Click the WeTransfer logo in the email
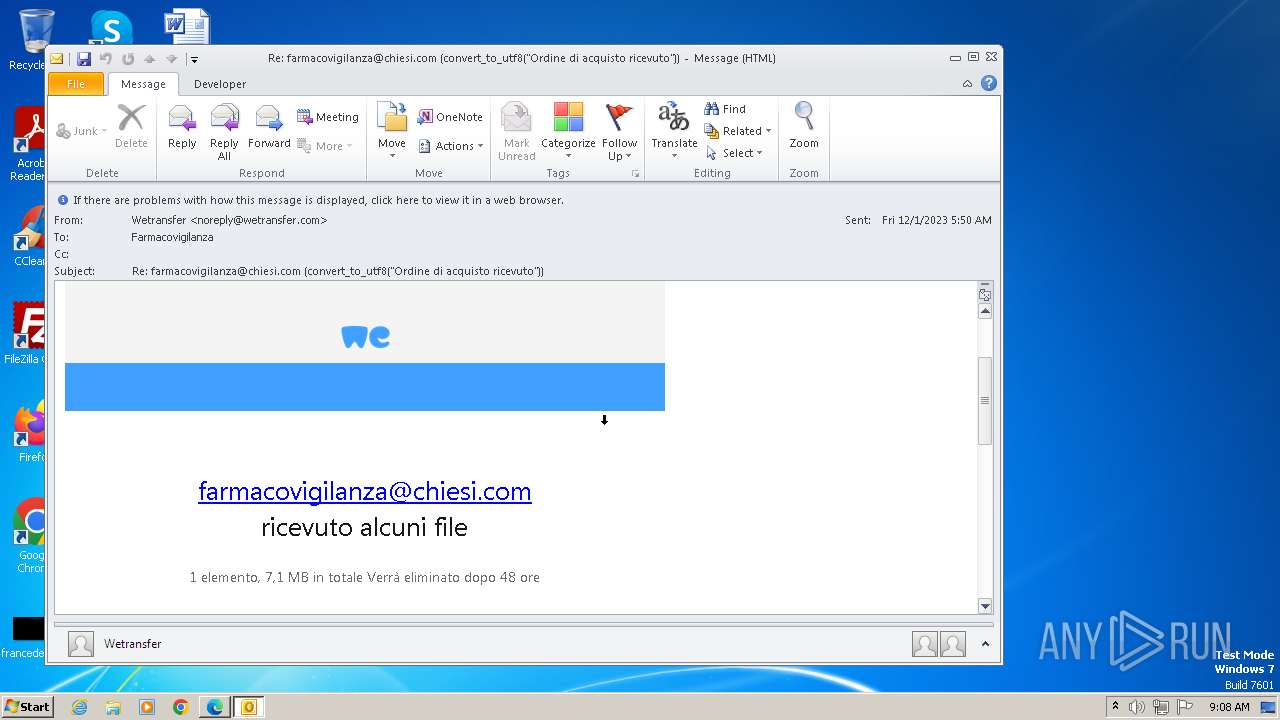This screenshot has height=720, width=1280. [365, 337]
